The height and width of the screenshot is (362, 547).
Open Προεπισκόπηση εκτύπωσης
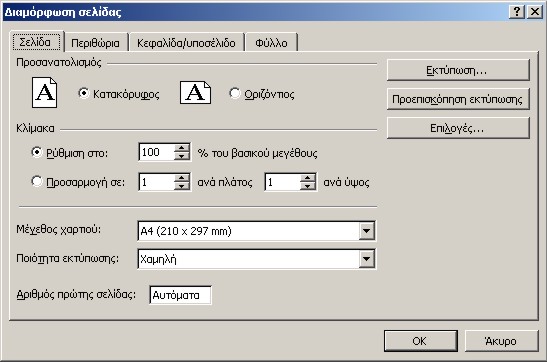(458, 99)
